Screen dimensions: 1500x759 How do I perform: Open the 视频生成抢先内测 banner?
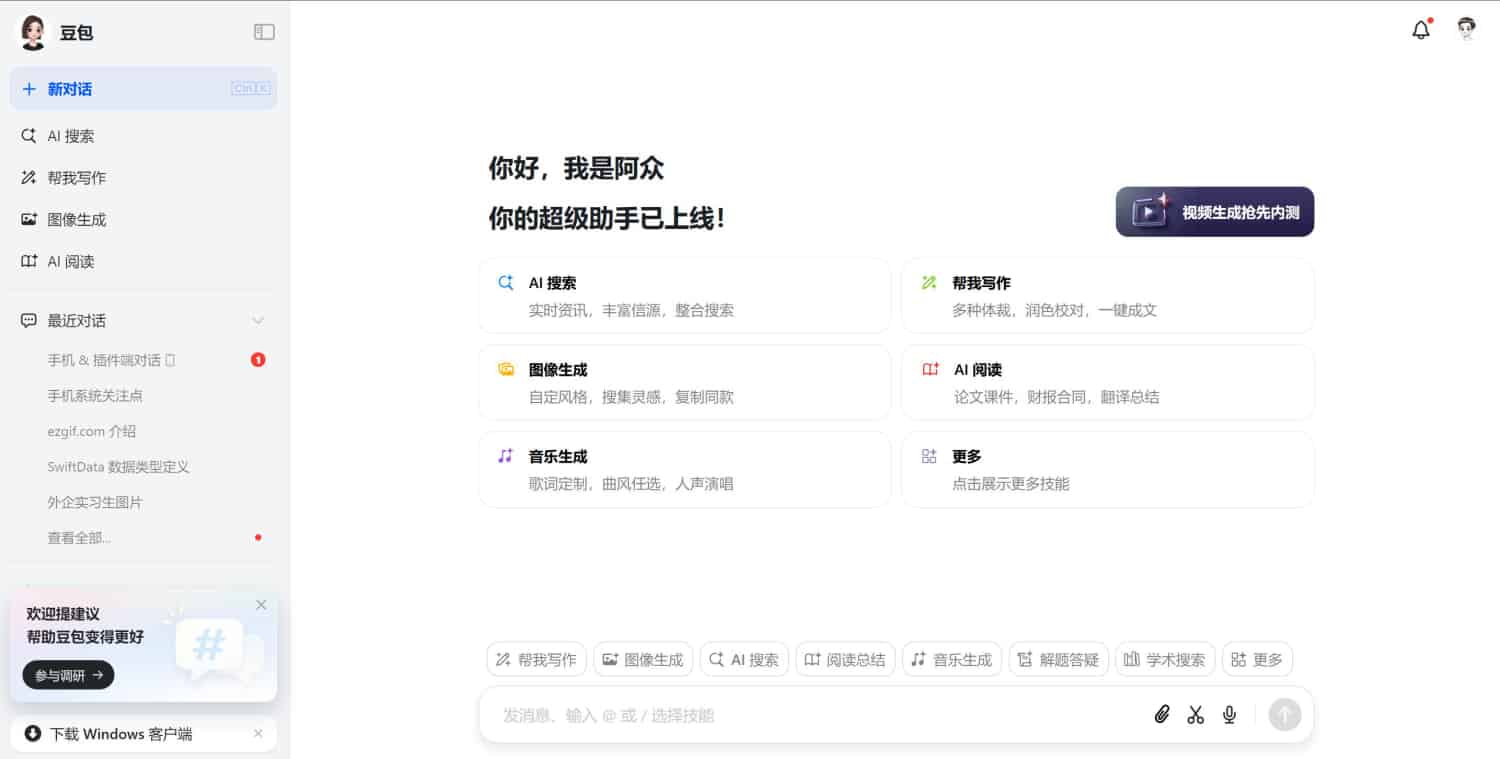tap(1214, 211)
